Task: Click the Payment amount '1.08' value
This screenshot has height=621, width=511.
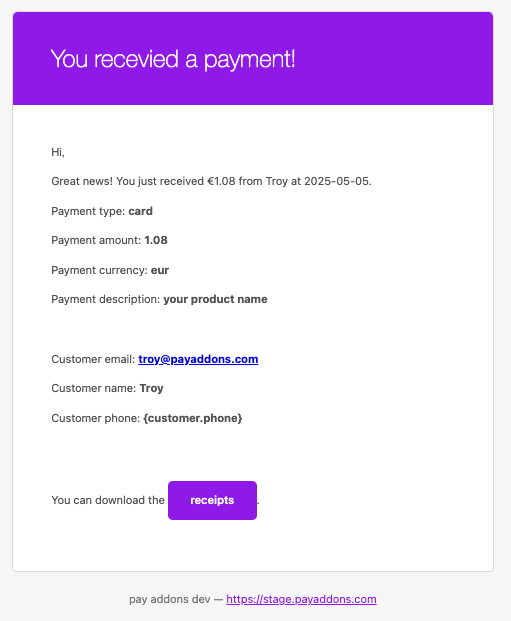Action: pyautogui.click(x=156, y=240)
